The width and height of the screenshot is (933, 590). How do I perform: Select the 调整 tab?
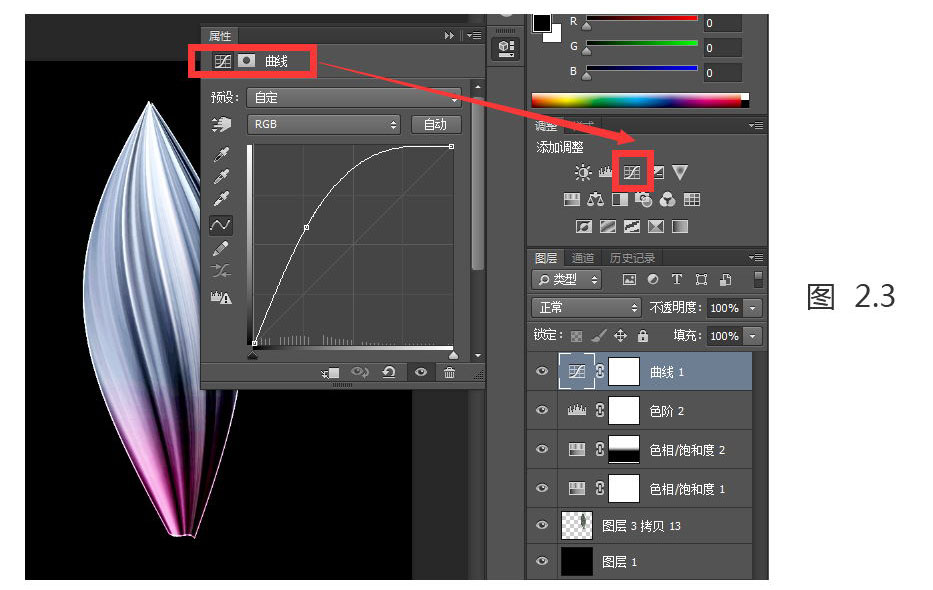pos(546,126)
